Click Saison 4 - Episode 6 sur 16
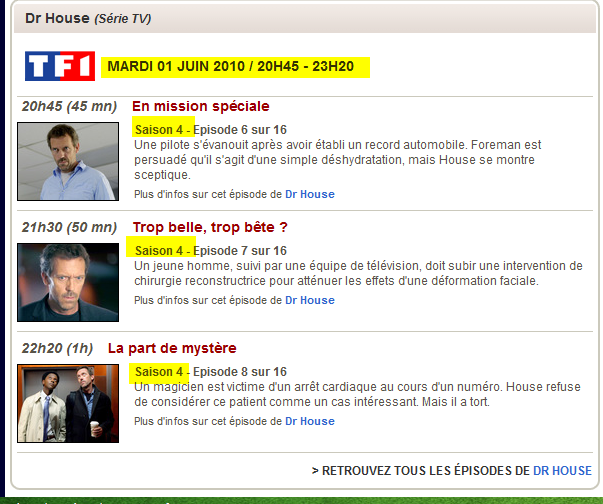The image size is (603, 504). [211, 130]
